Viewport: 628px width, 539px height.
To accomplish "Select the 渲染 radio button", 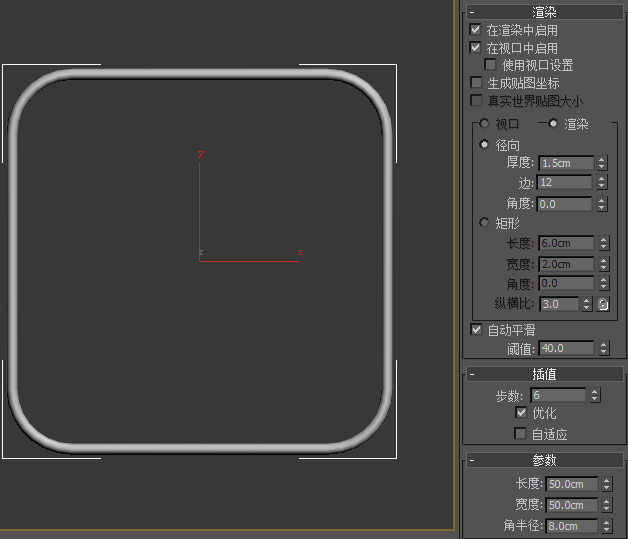I will (553, 124).
